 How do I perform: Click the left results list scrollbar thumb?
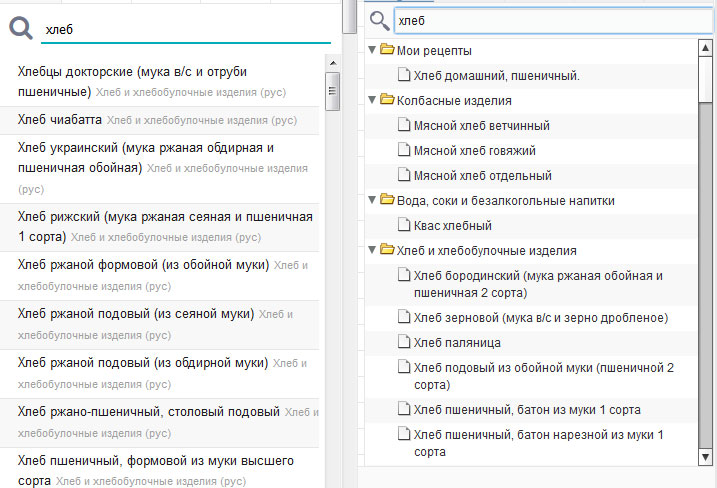332,89
